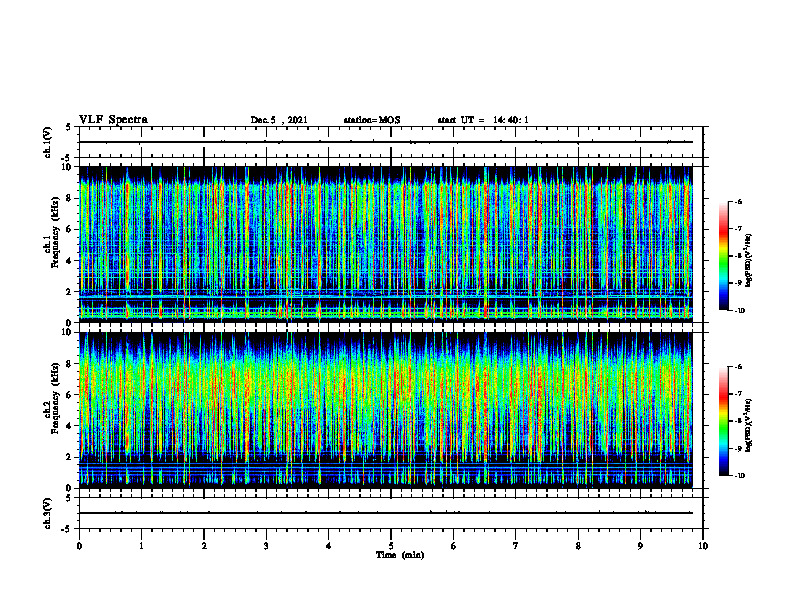Click the ch.1 frequency axis "8" tick label
792x612 pixels.
(x=69, y=198)
